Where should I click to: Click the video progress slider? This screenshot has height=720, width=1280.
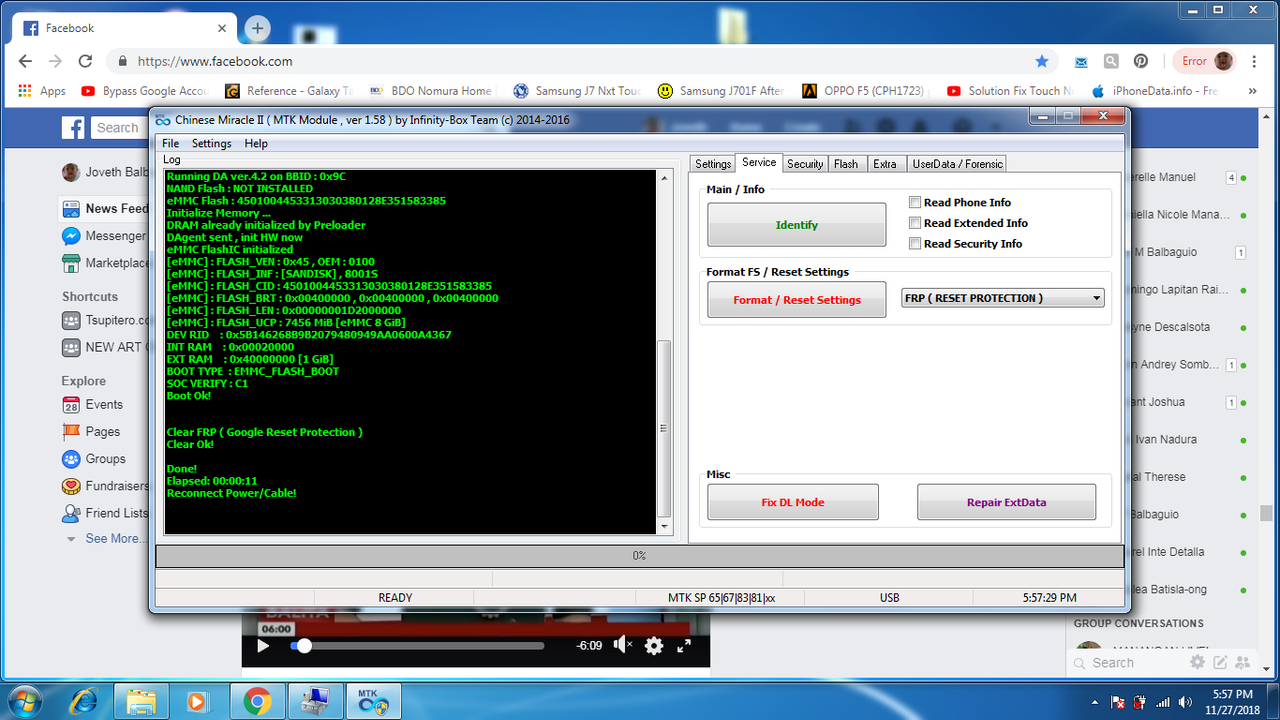[x=417, y=646]
